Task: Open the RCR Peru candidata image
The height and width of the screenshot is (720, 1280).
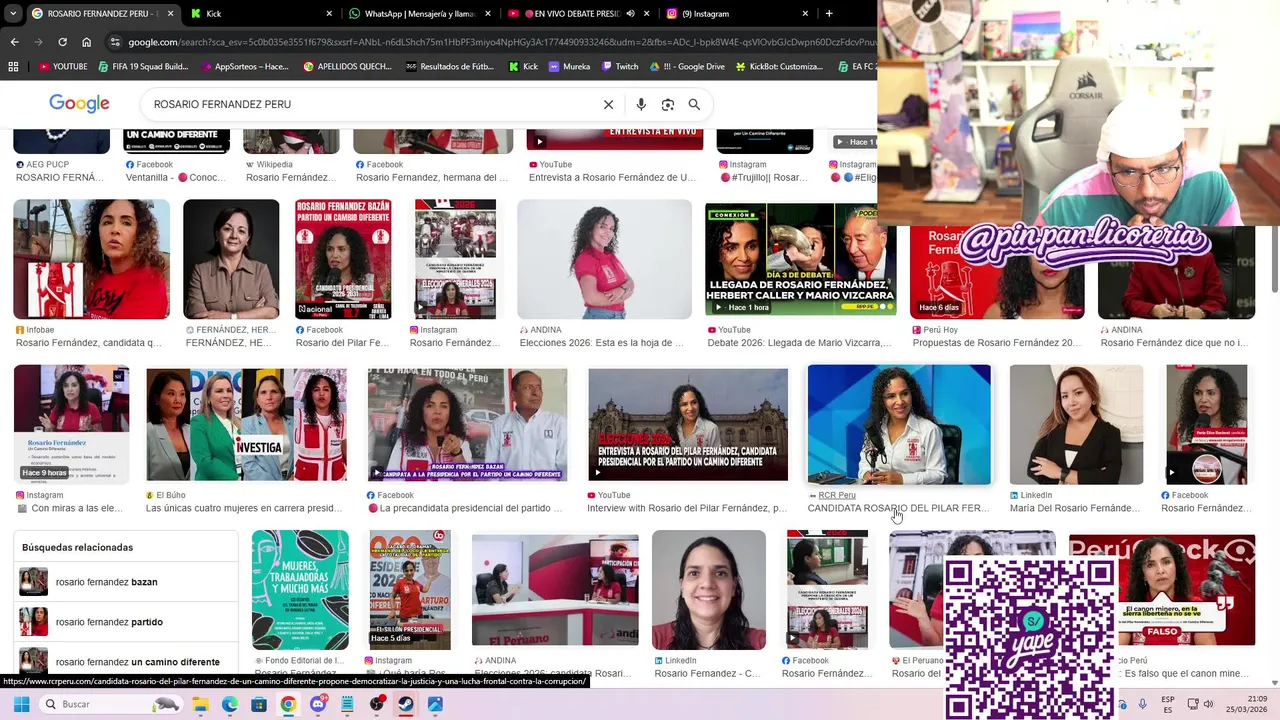Action: pyautogui.click(x=899, y=424)
